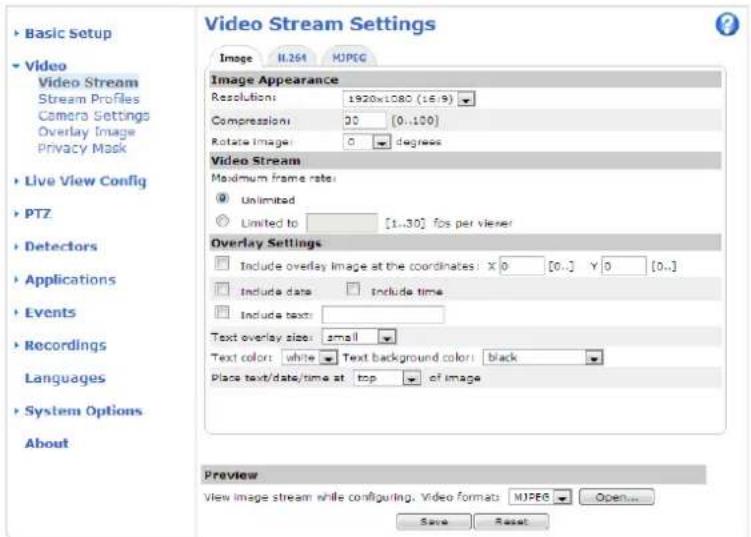This screenshot has height=537, width=751.
Task: Select the Image tab
Action: pos(236,58)
